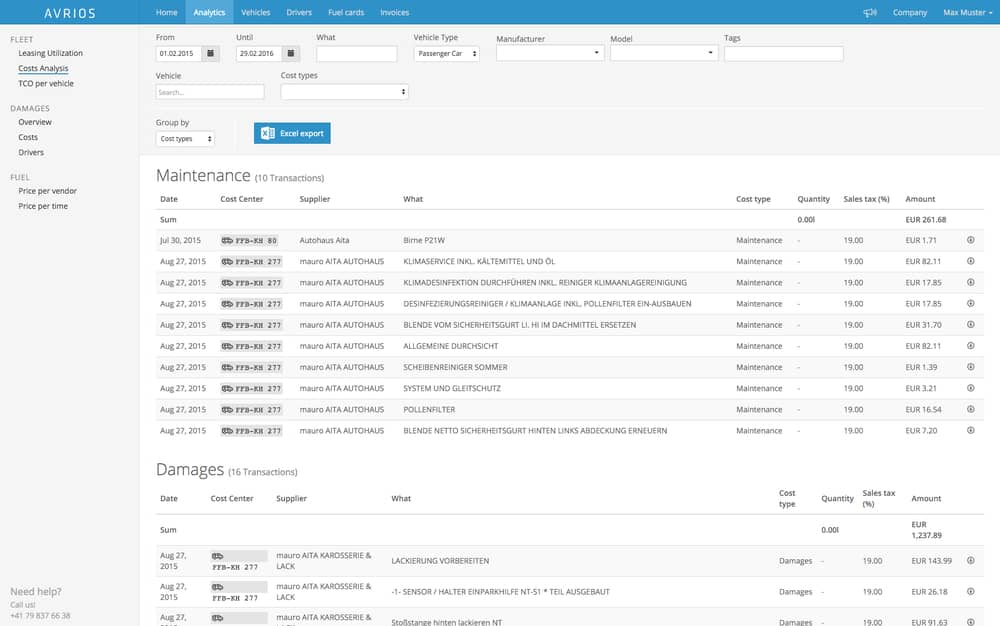
Task: Open the Vehicle Type dropdown
Action: point(446,54)
